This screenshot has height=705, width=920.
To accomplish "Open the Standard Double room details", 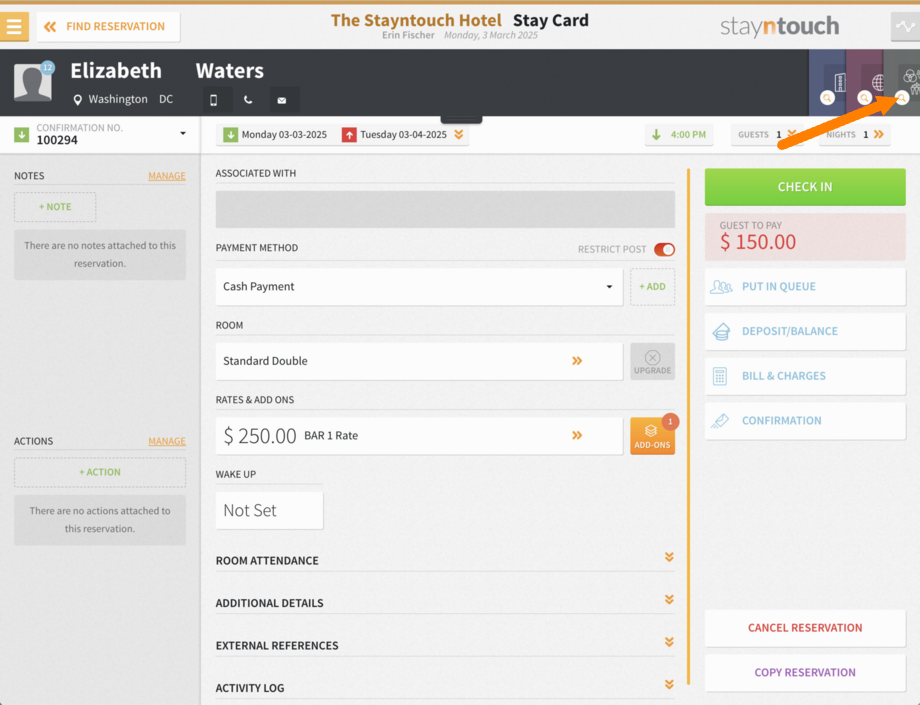I will (x=419, y=361).
